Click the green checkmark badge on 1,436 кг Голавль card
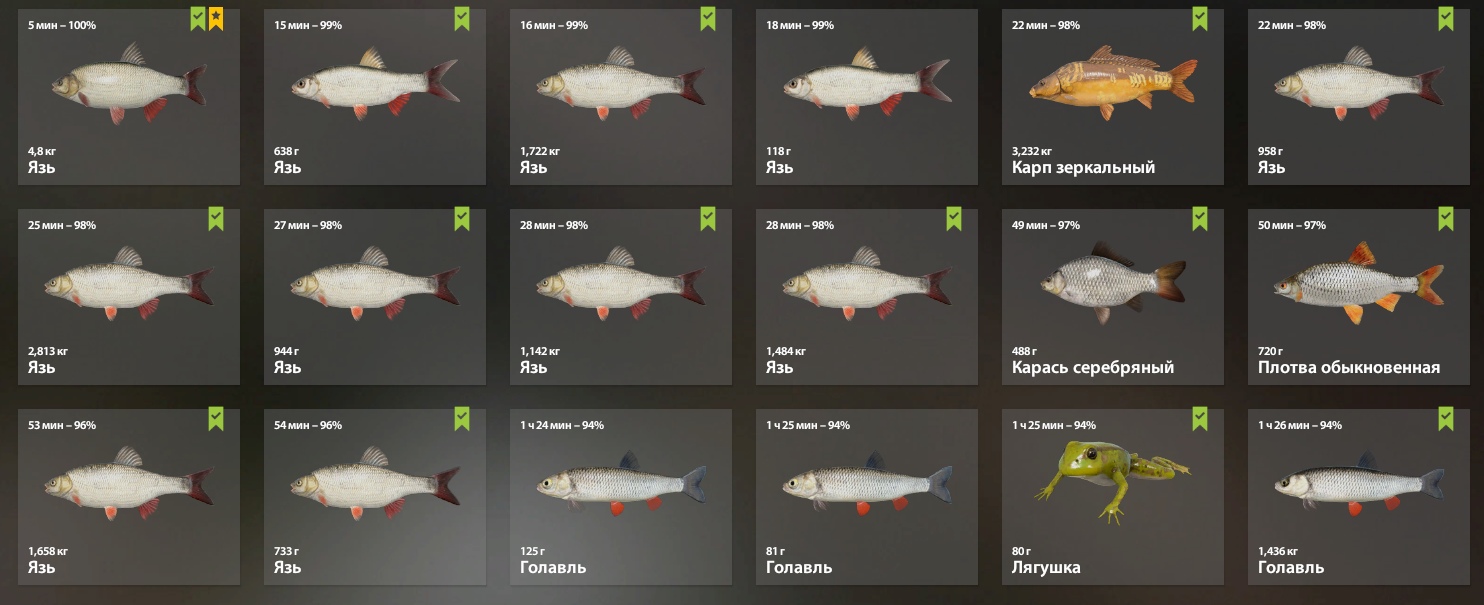 (1446, 418)
